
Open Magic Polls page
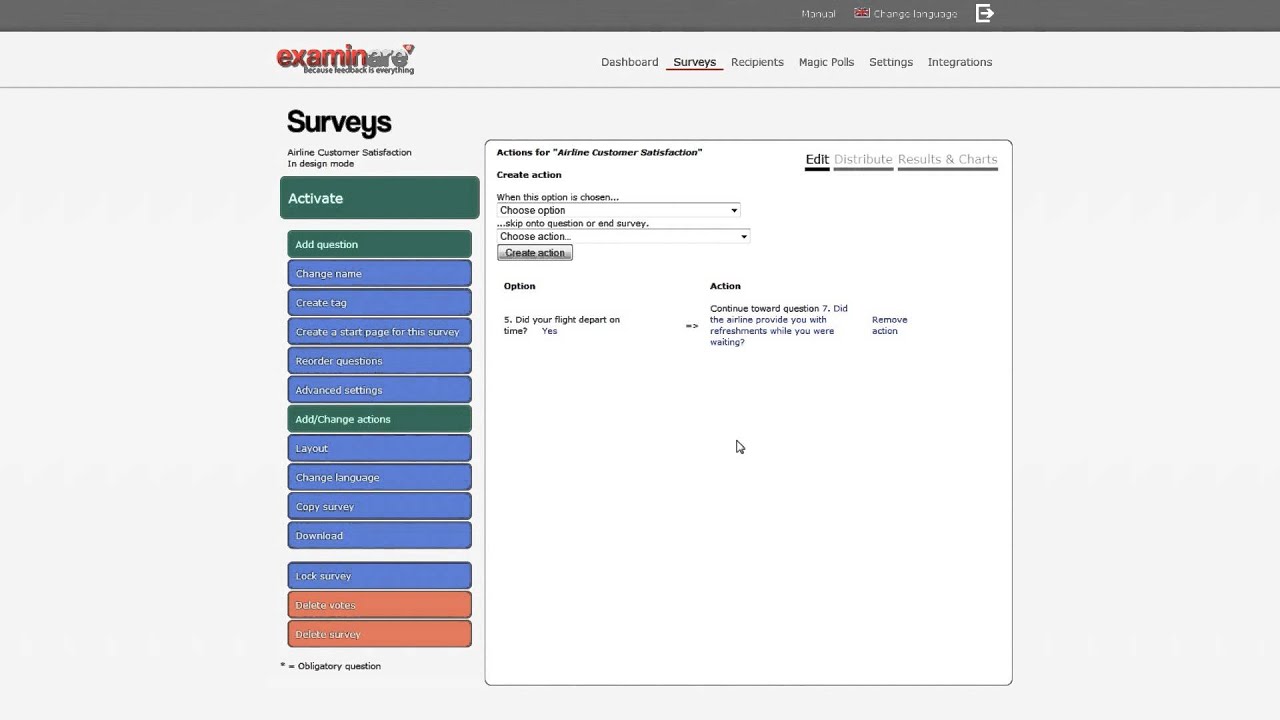click(x=826, y=62)
